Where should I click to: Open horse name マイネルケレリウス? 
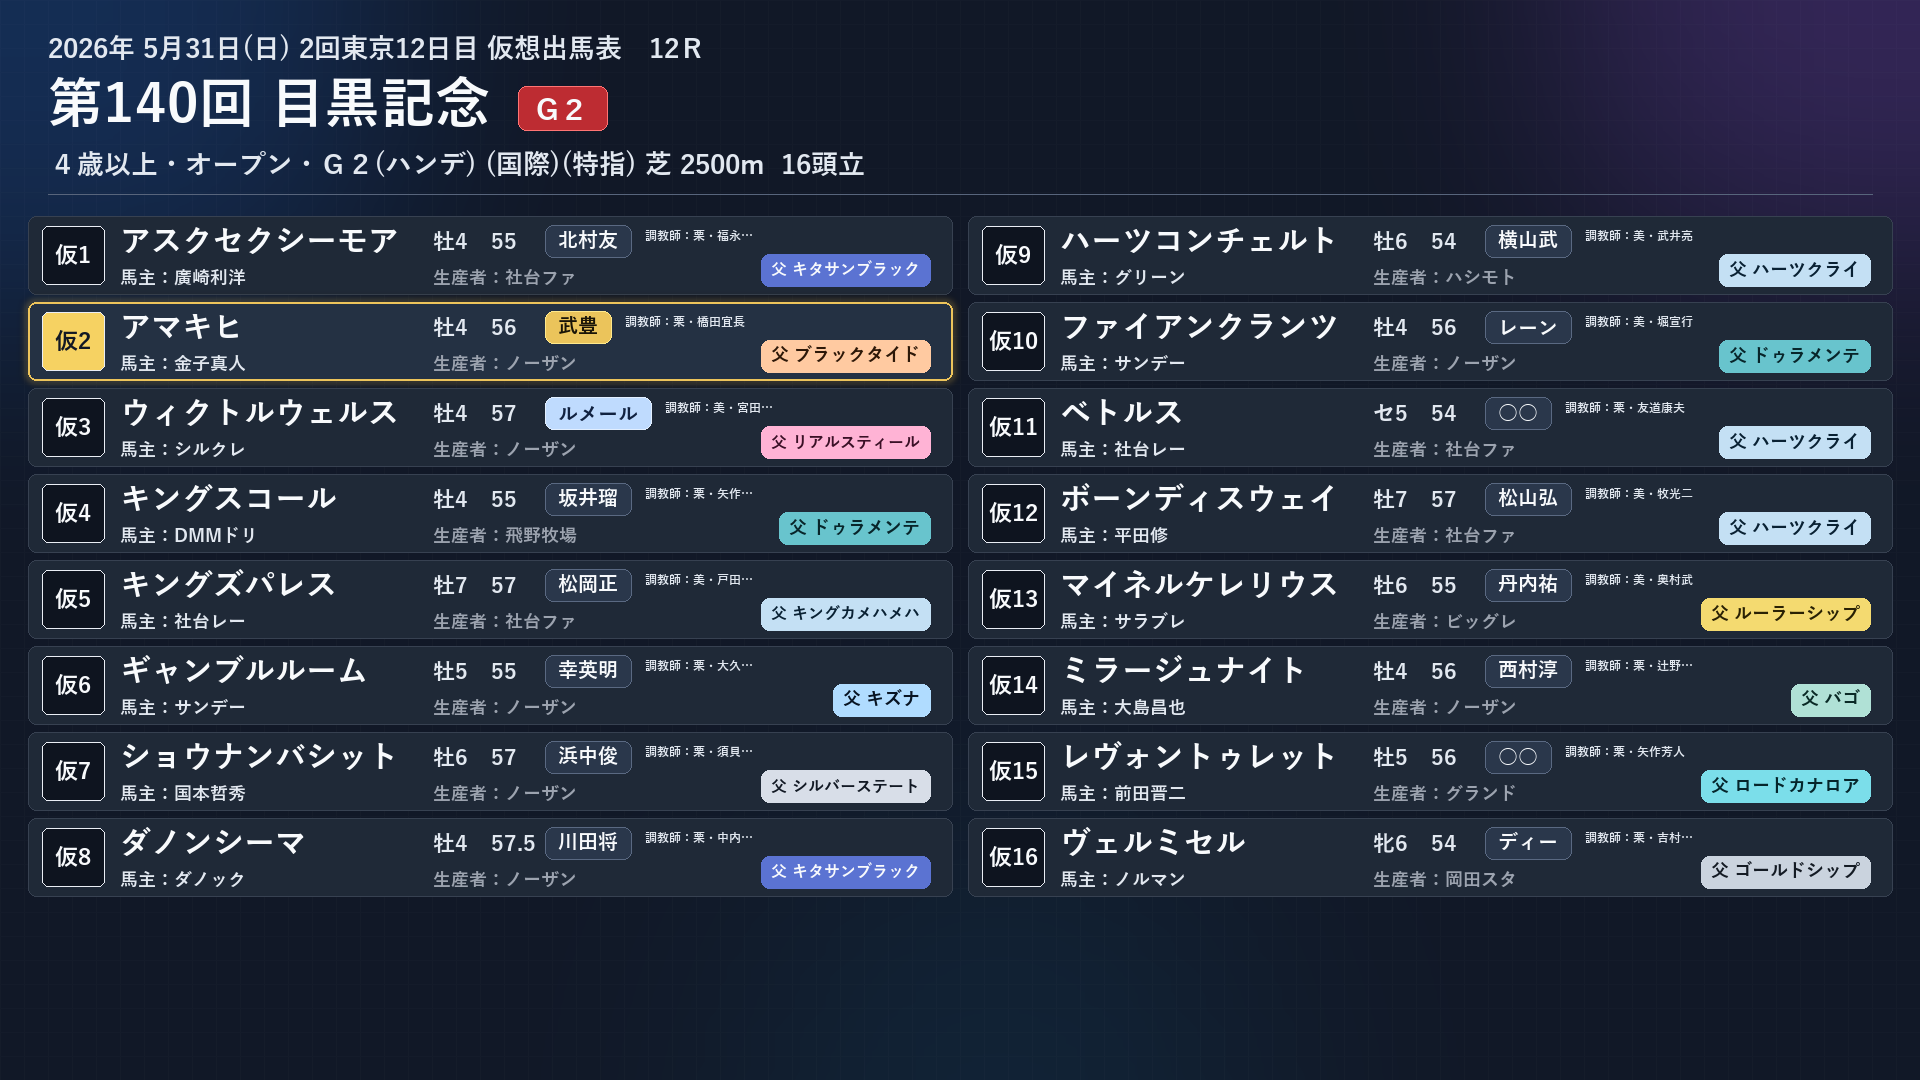pyautogui.click(x=1199, y=585)
